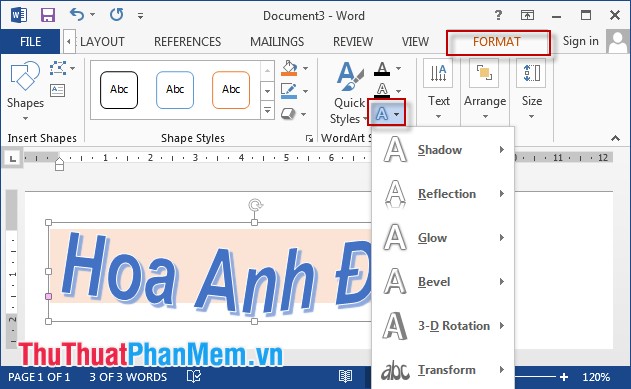631x389 pixels.
Task: Click the Draw Text Box icon
Action: [58, 90]
